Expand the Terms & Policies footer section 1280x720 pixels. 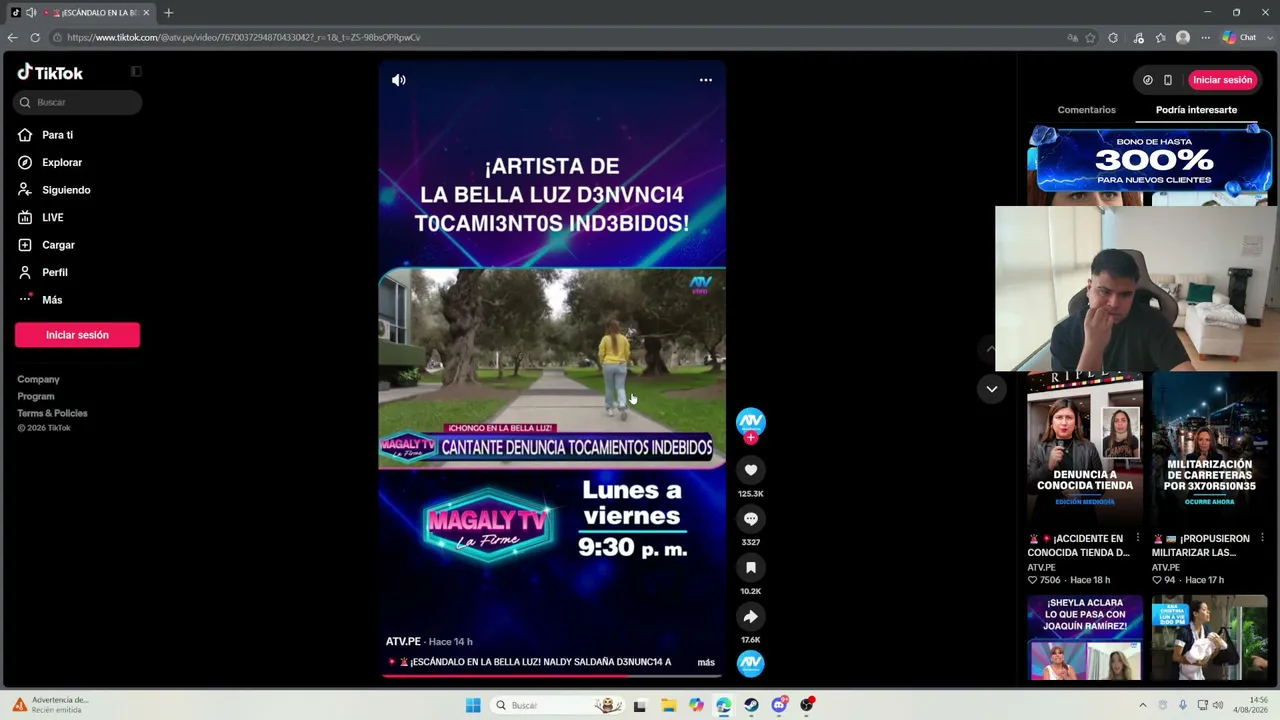coord(52,413)
